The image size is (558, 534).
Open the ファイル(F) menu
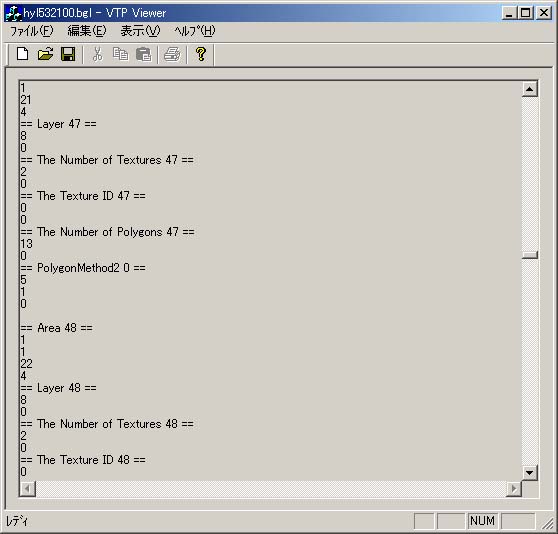point(31,31)
